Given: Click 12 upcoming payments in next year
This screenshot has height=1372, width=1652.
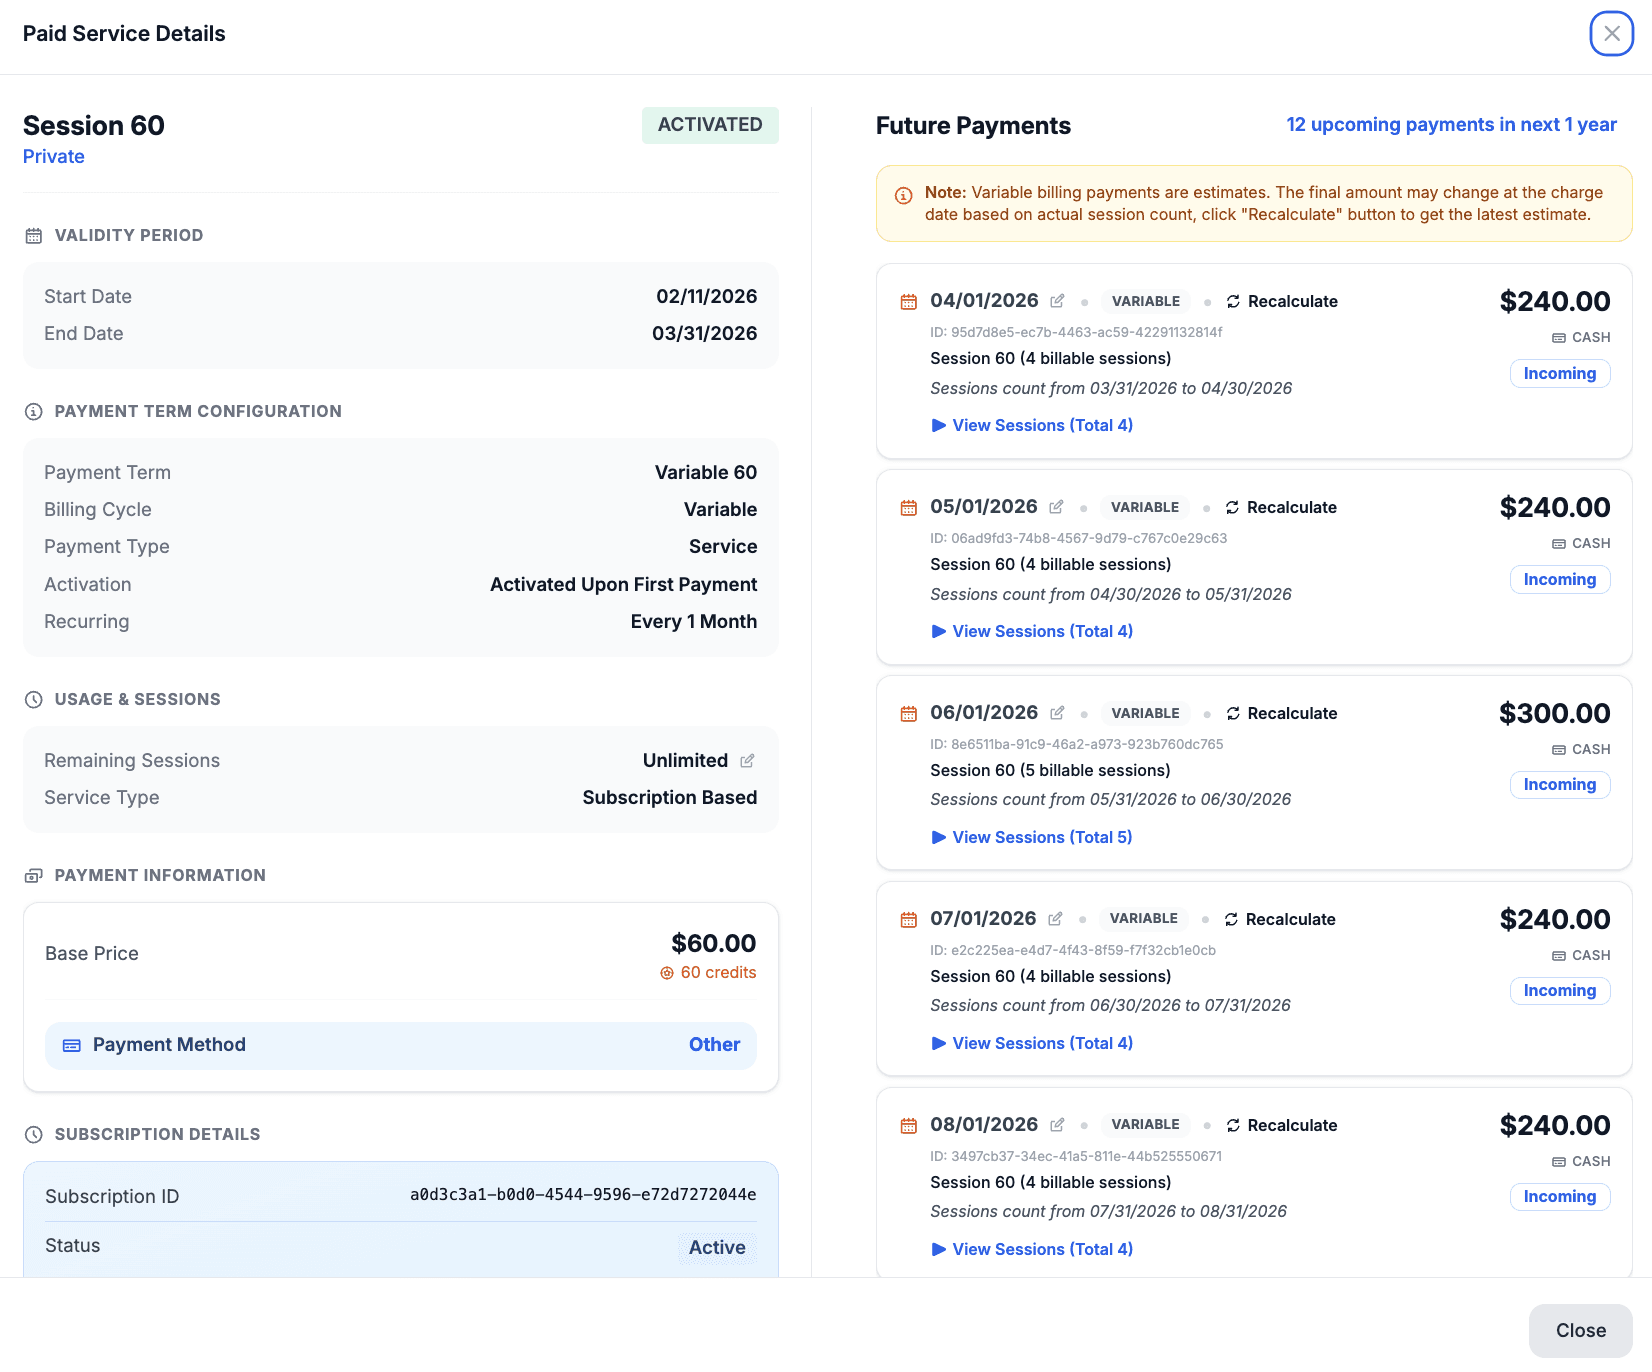Looking at the screenshot, I should point(1451,125).
